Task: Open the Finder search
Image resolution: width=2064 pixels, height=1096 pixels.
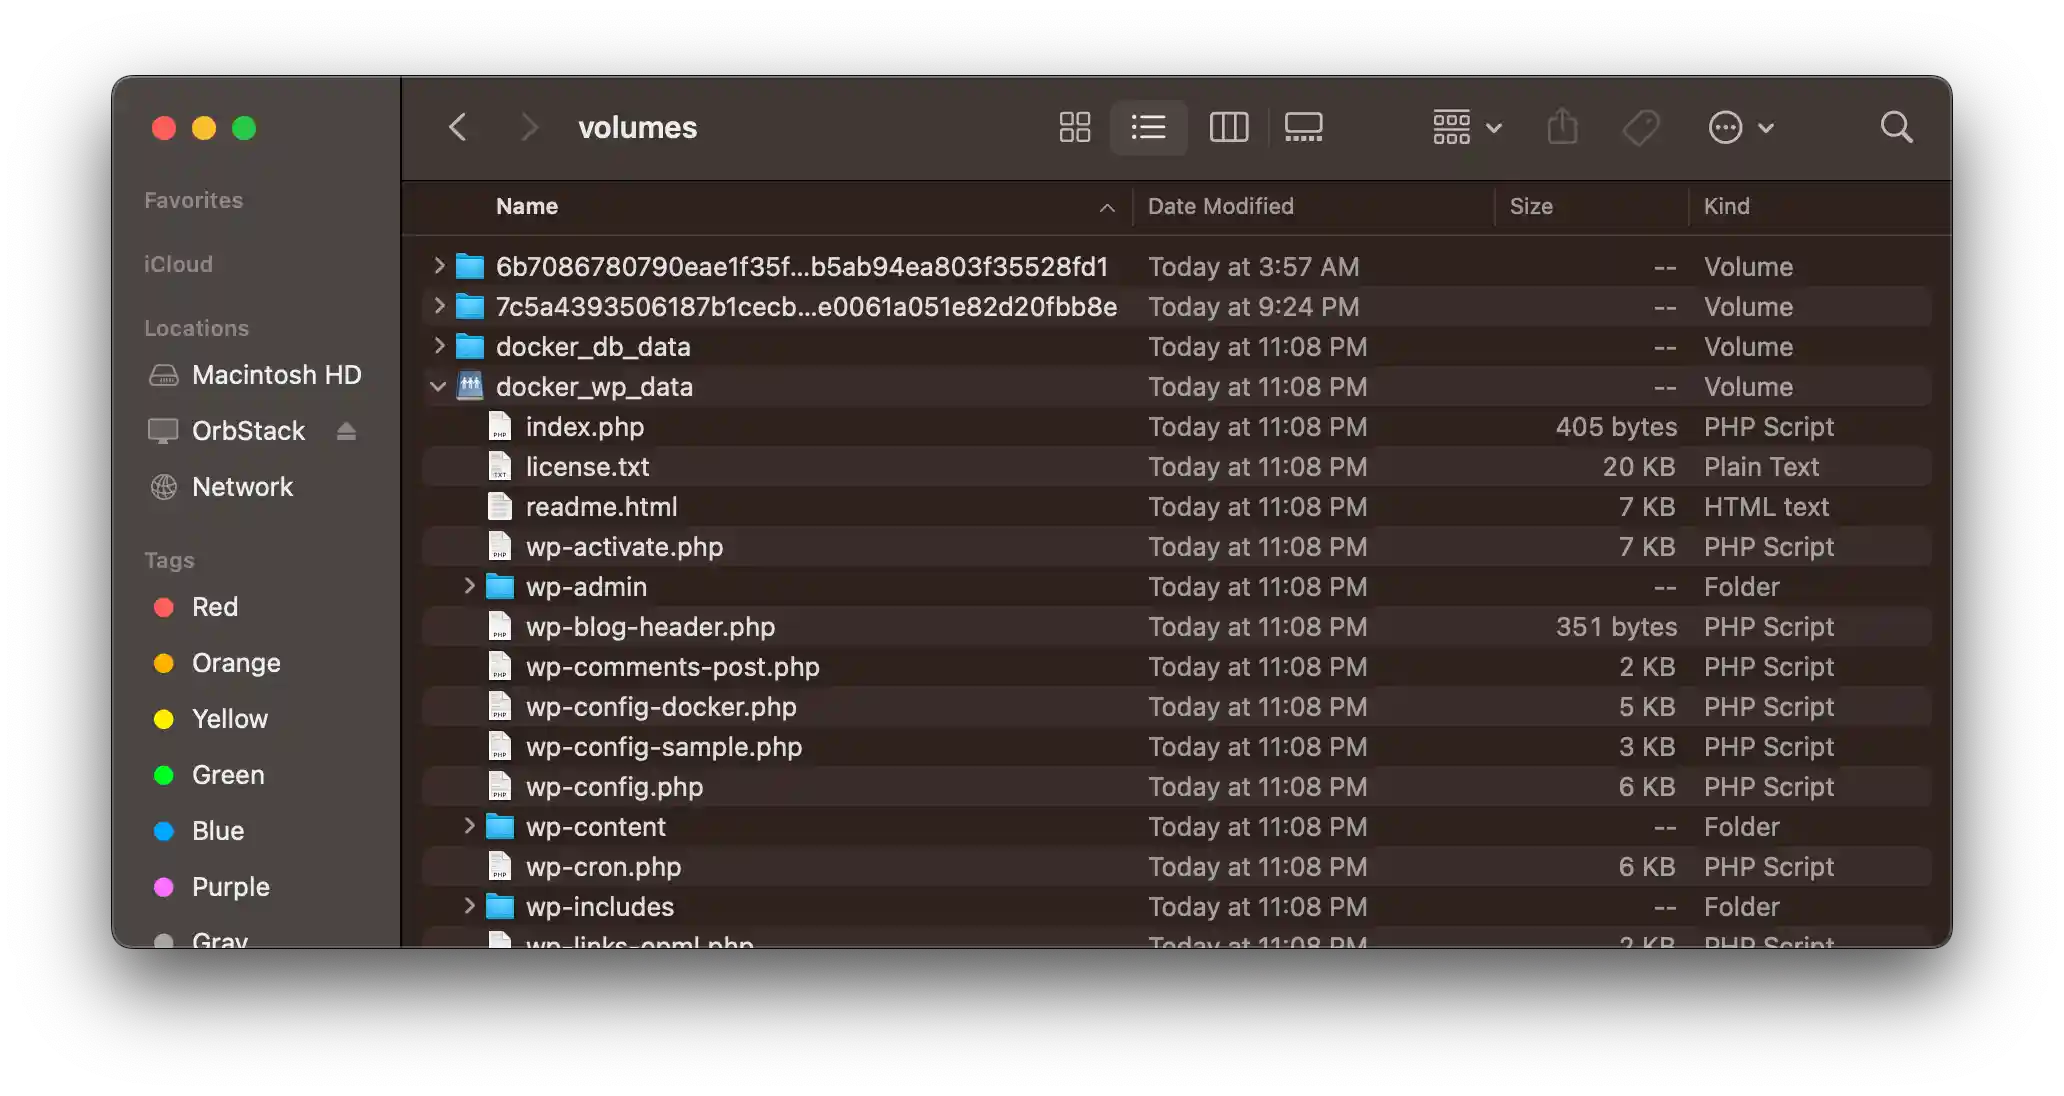Action: click(1895, 127)
